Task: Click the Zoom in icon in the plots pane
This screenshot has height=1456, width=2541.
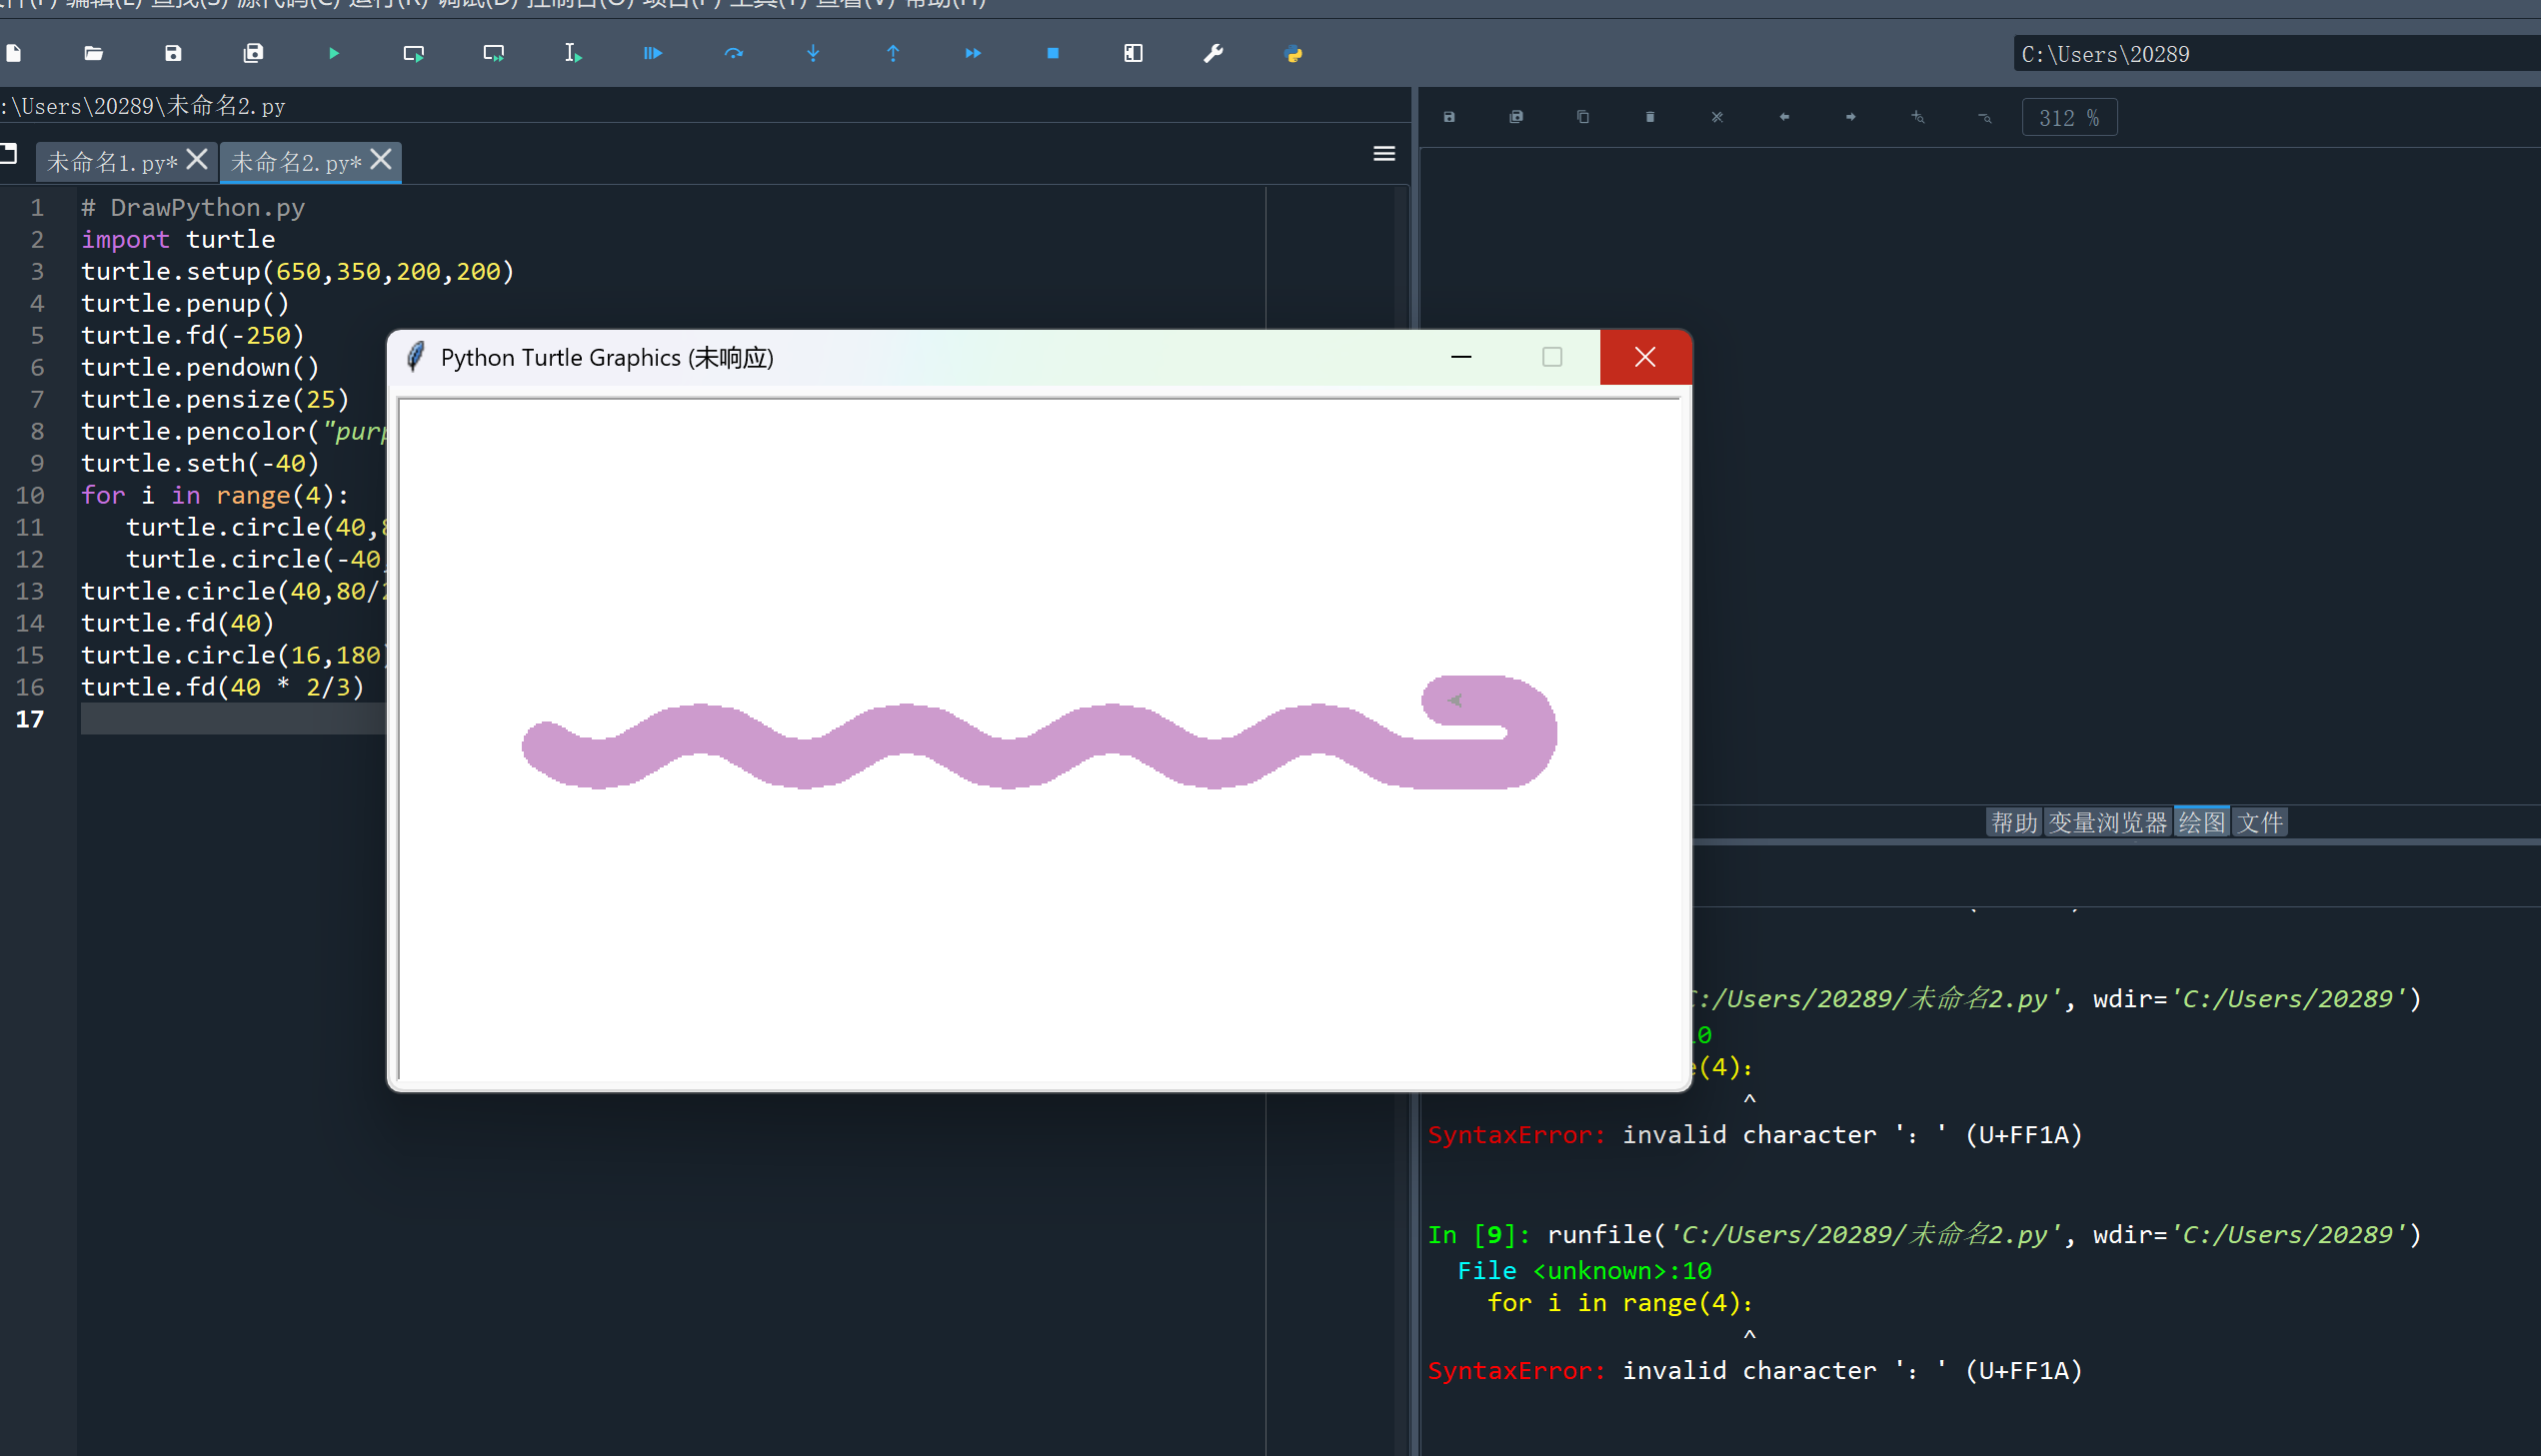Action: click(x=1917, y=118)
